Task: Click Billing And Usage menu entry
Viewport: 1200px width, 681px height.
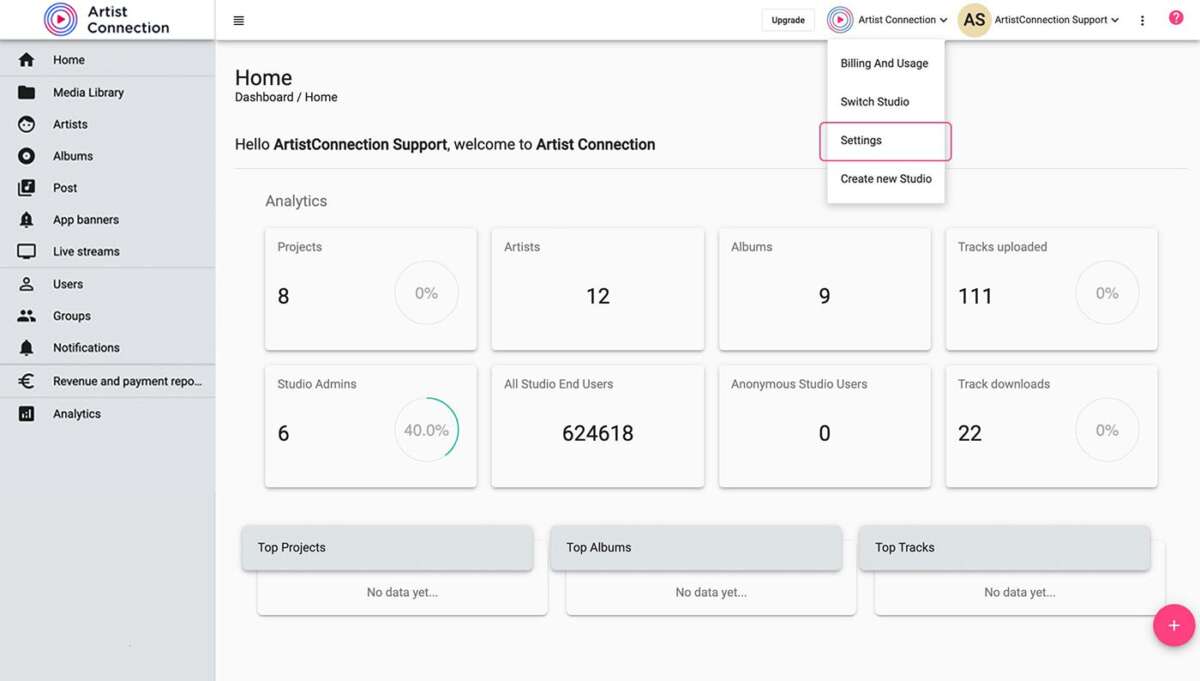Action: (884, 63)
